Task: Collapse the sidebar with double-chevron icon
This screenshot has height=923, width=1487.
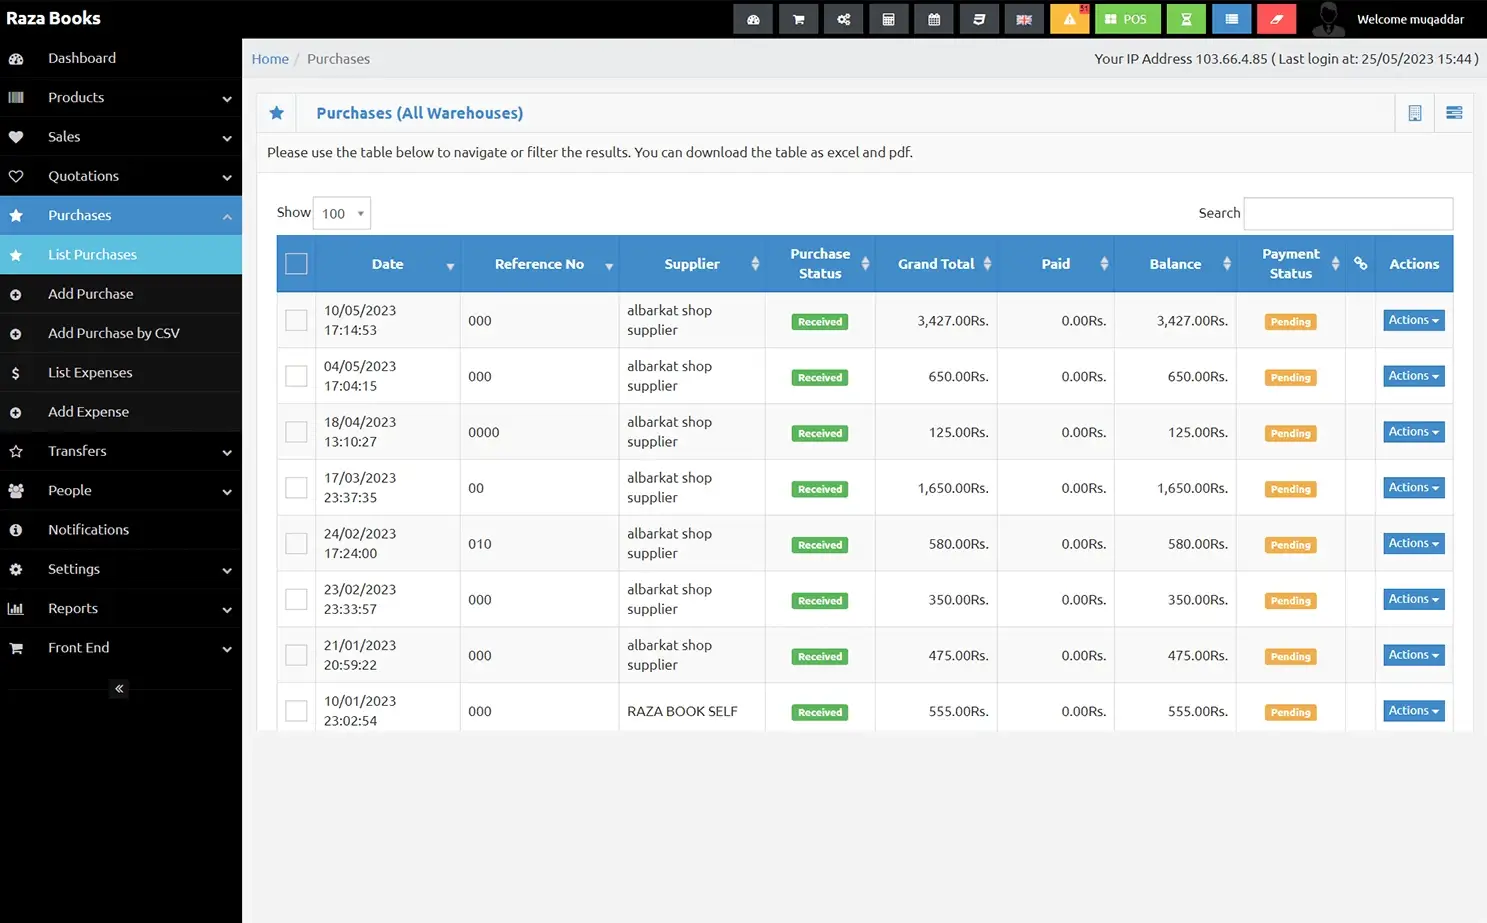Action: [x=119, y=688]
